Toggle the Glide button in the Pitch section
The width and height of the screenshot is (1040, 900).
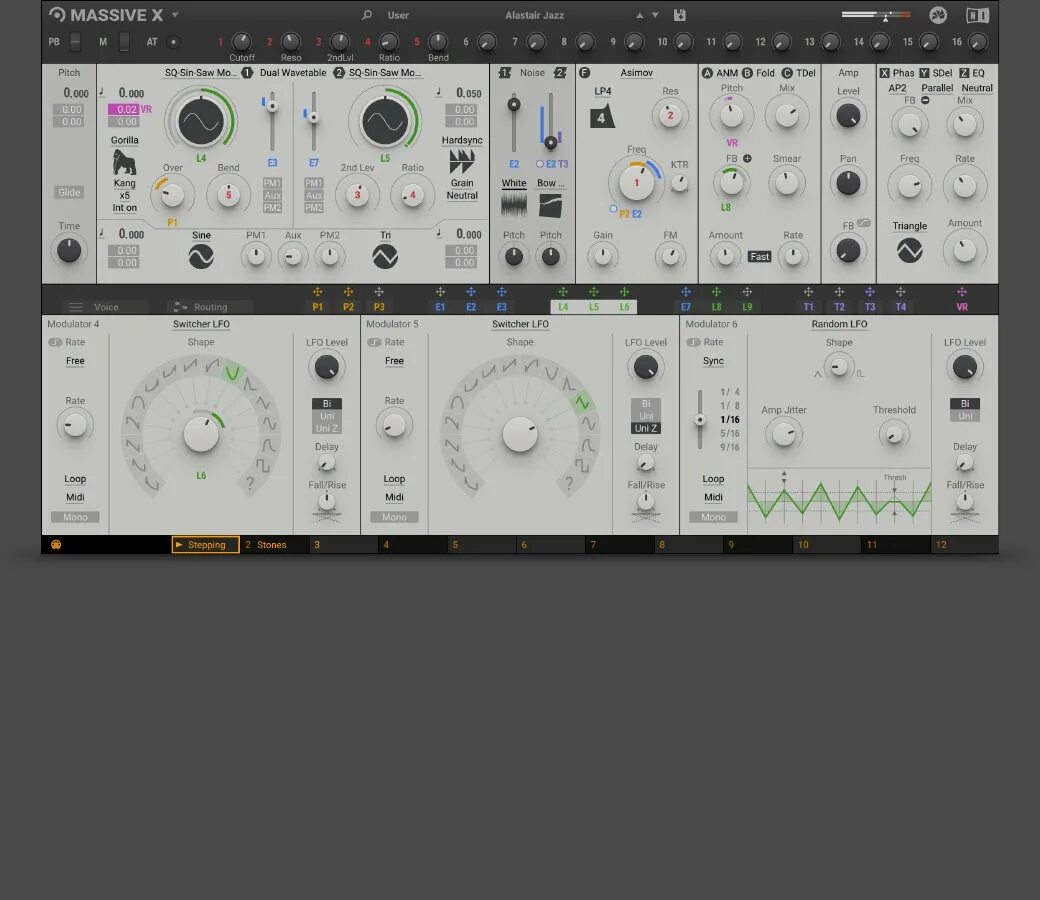(69, 192)
